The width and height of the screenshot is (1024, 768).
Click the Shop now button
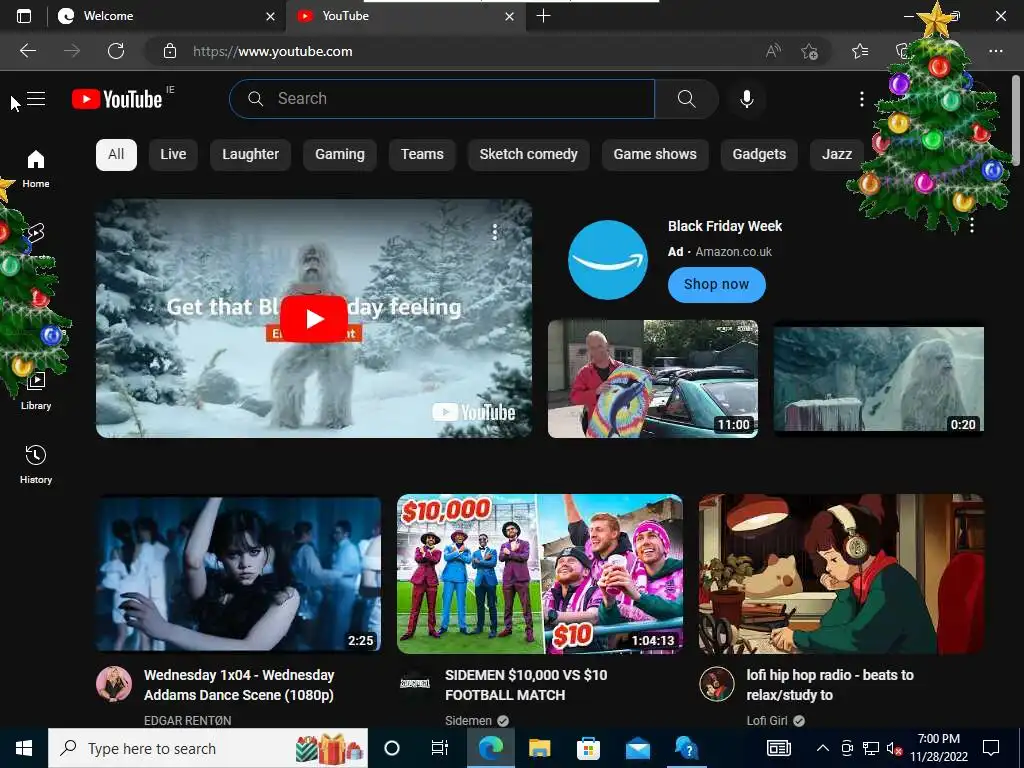(x=716, y=285)
